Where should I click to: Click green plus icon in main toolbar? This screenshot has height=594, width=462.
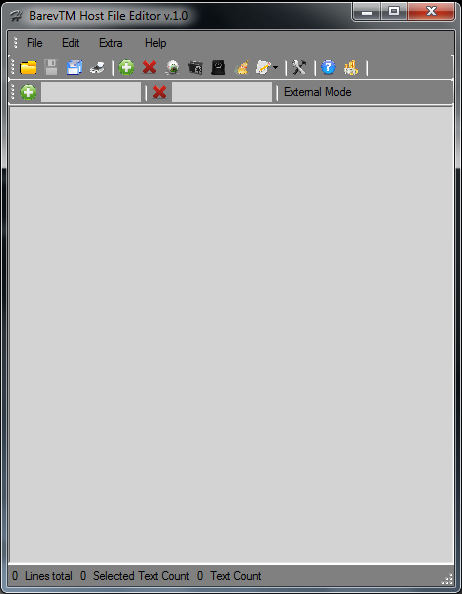pyautogui.click(x=126, y=67)
